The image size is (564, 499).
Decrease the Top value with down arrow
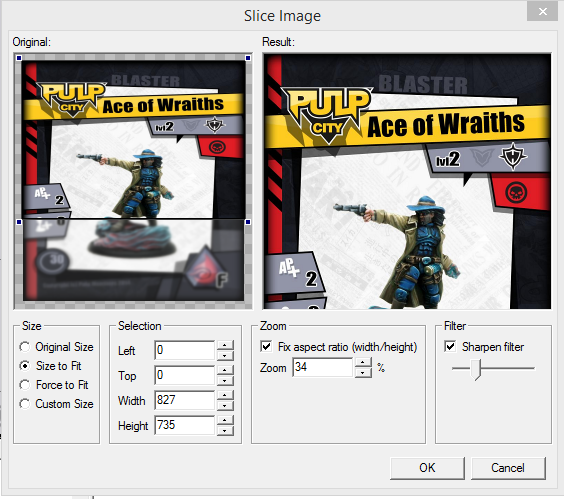225,380
